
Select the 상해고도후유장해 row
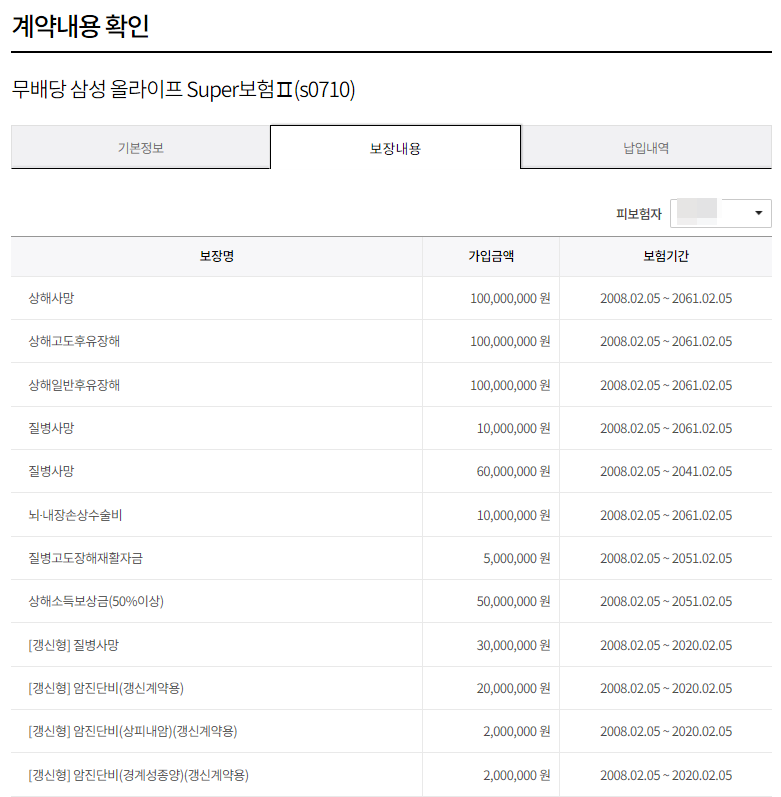click(391, 341)
